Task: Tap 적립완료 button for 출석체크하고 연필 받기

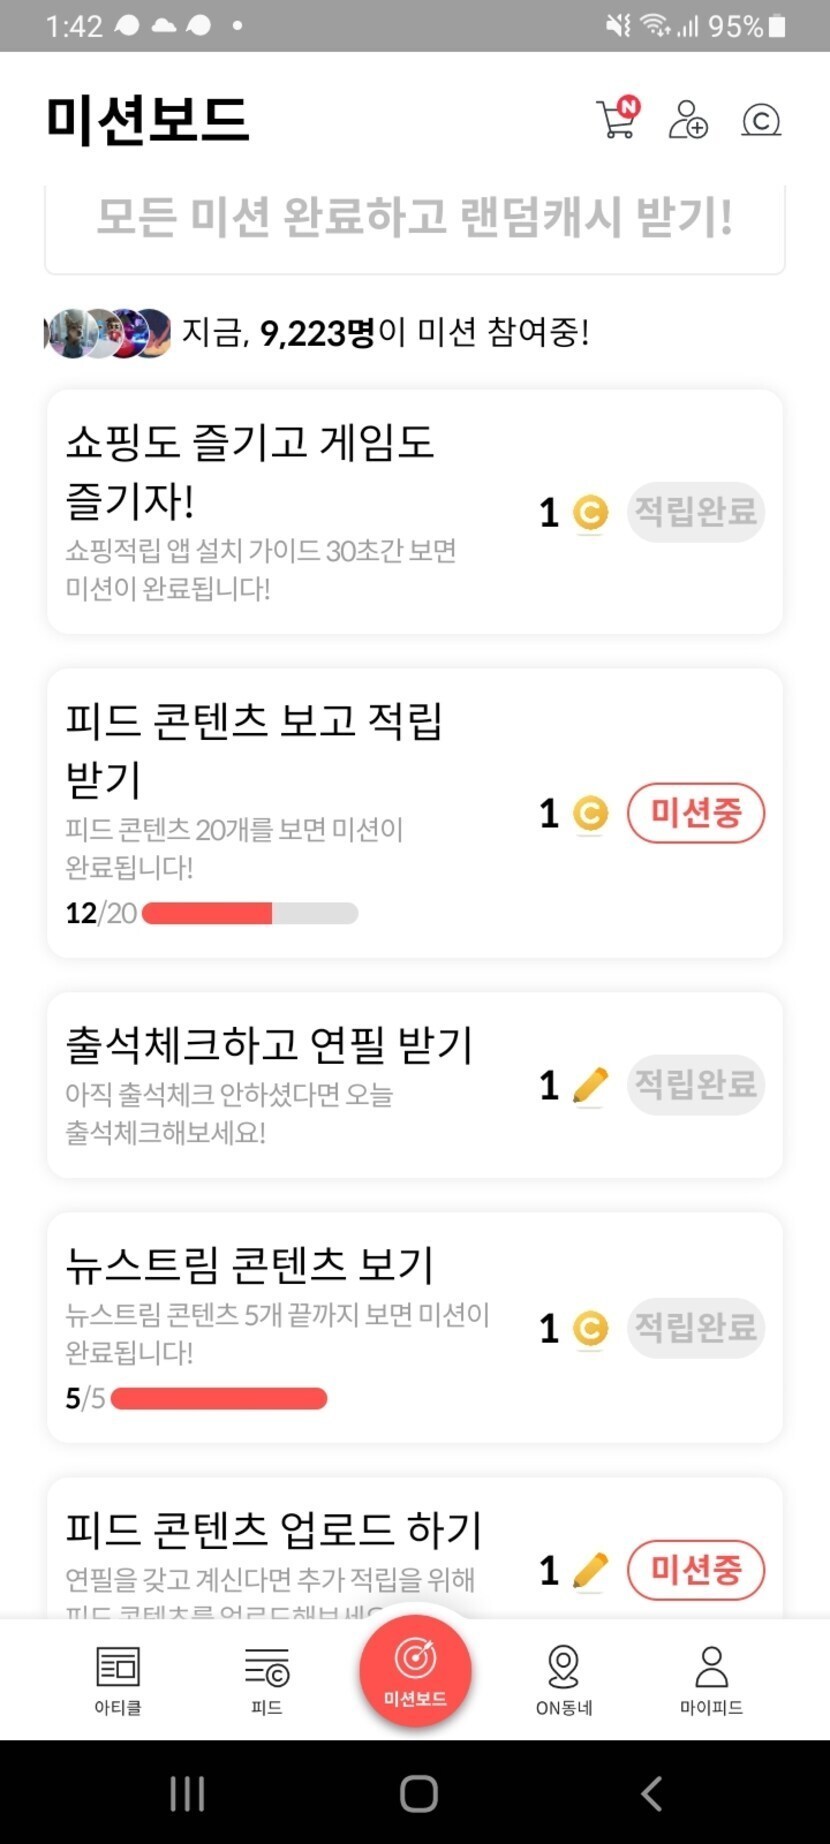Action: [x=696, y=1084]
